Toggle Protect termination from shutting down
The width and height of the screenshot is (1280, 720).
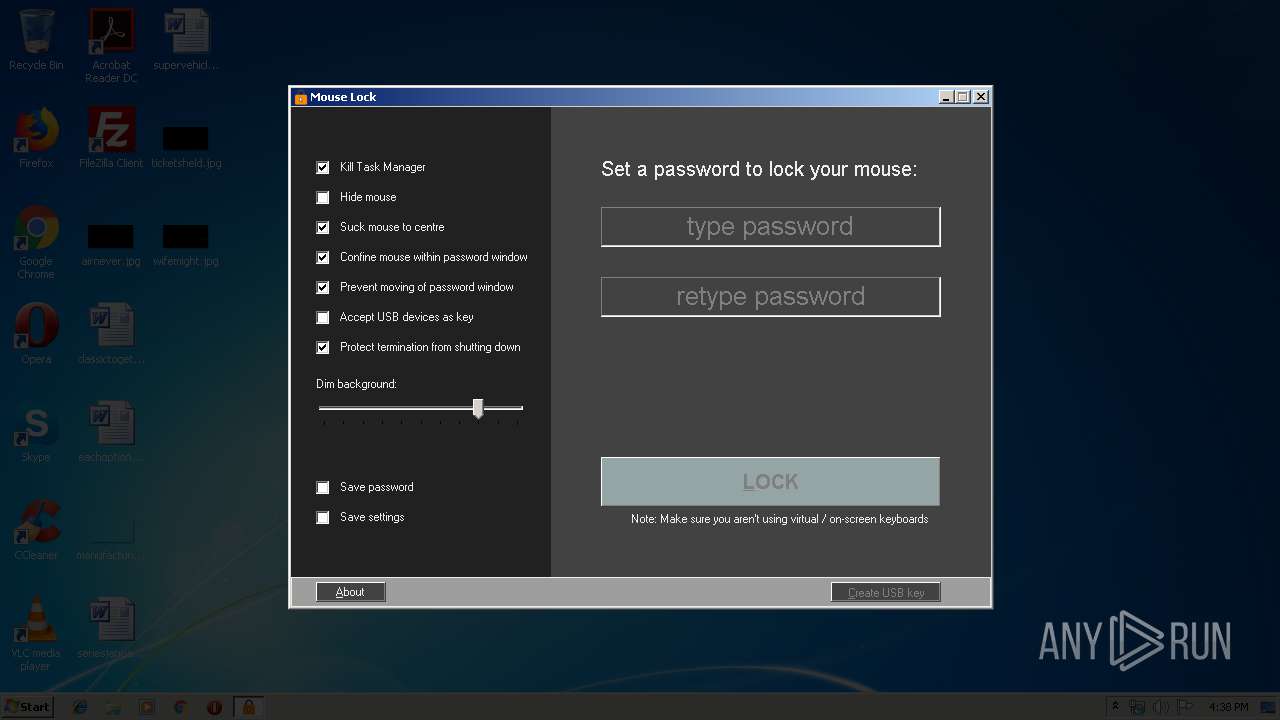tap(322, 348)
